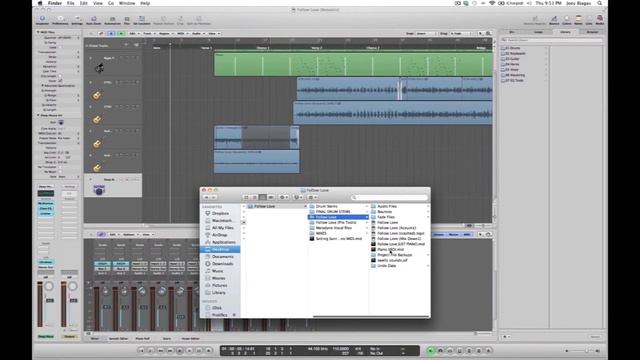640x360 pixels.
Task: Open the Snap dropdown in Arrange area
Action: tap(427, 33)
